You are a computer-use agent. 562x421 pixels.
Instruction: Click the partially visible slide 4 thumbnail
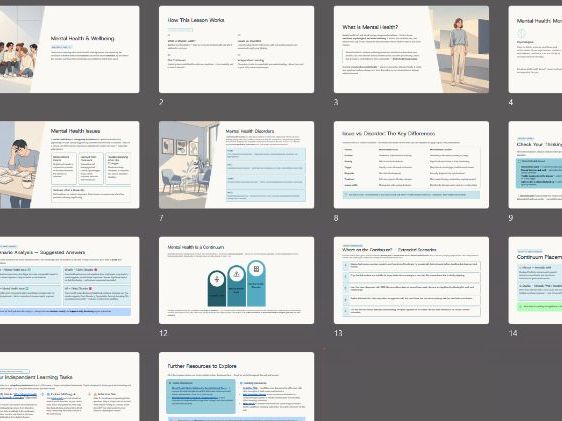pyautogui.click(x=535, y=49)
